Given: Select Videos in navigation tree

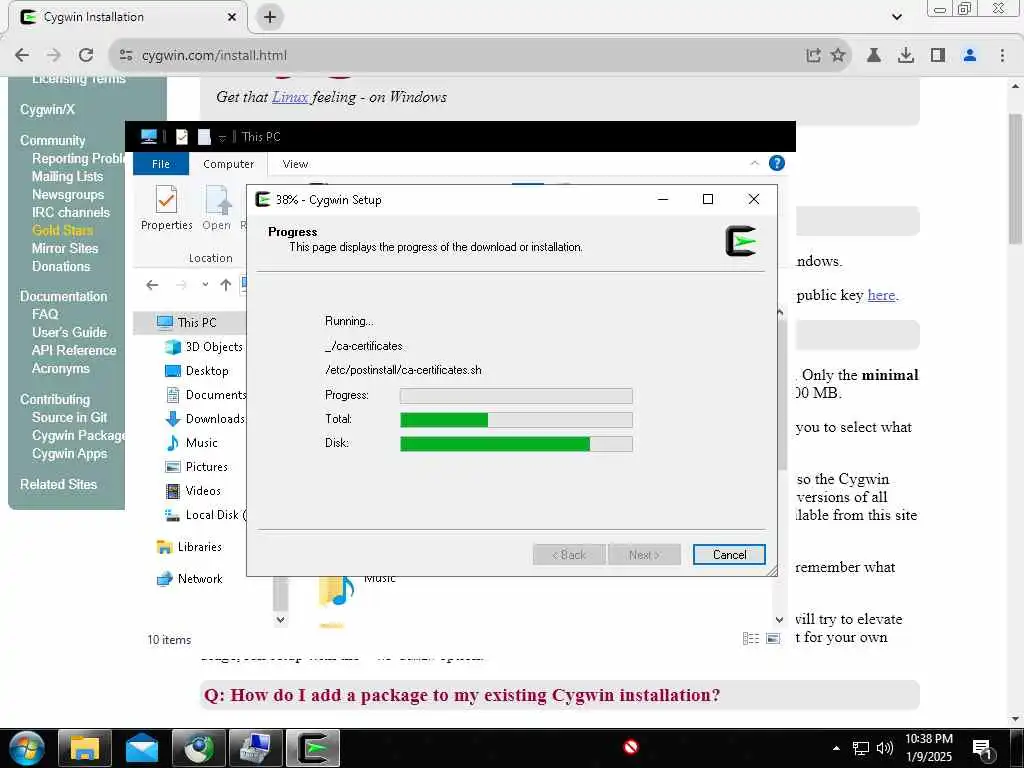Looking at the screenshot, I should [193, 491].
